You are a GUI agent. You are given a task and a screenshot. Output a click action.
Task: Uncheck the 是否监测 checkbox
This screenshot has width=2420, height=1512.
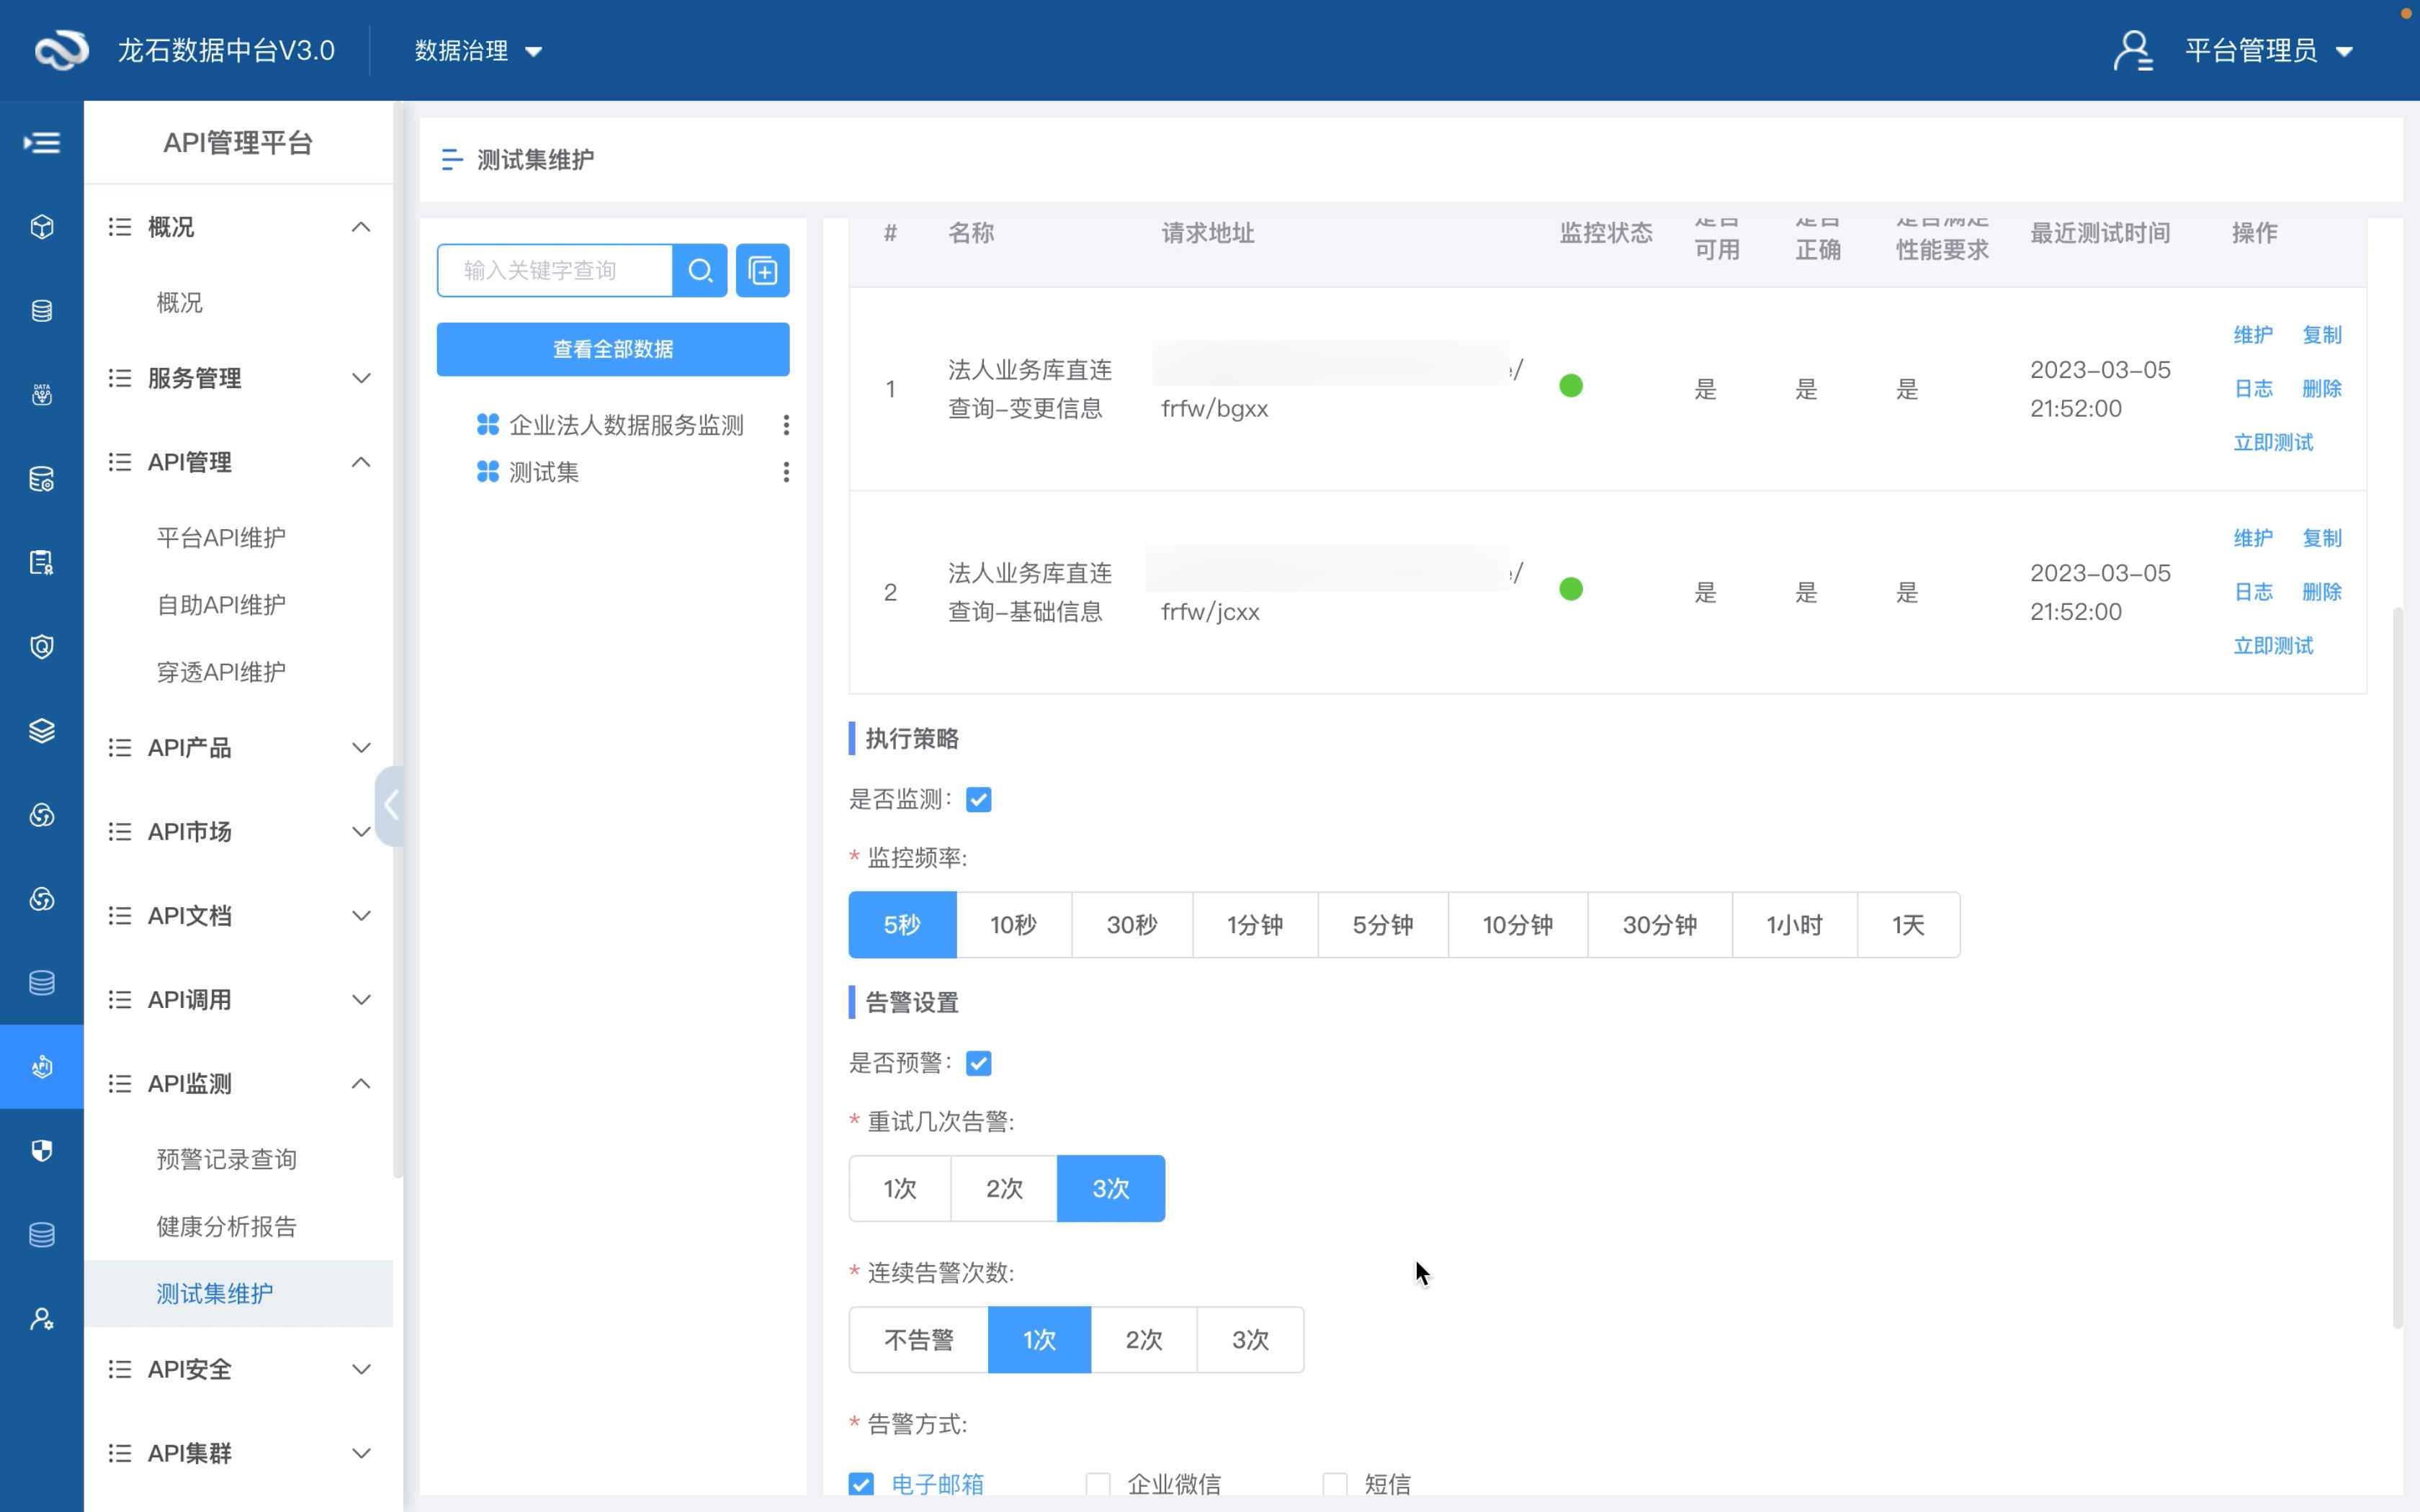978,799
